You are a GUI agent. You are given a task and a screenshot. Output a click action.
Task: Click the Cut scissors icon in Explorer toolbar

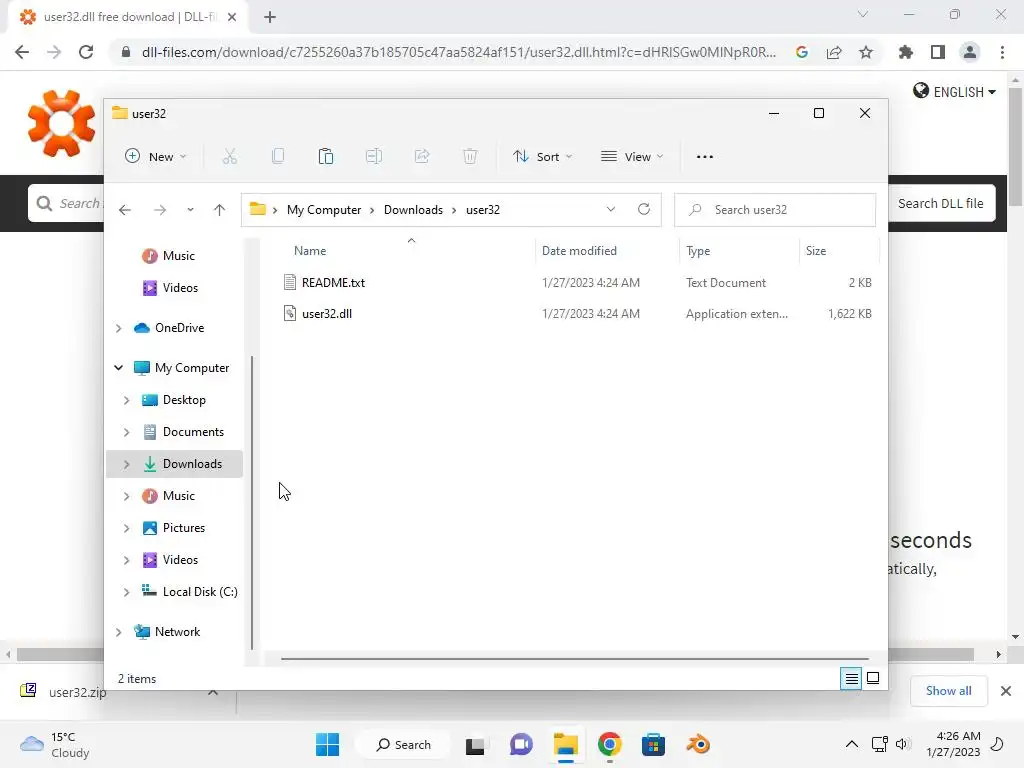tap(229, 157)
